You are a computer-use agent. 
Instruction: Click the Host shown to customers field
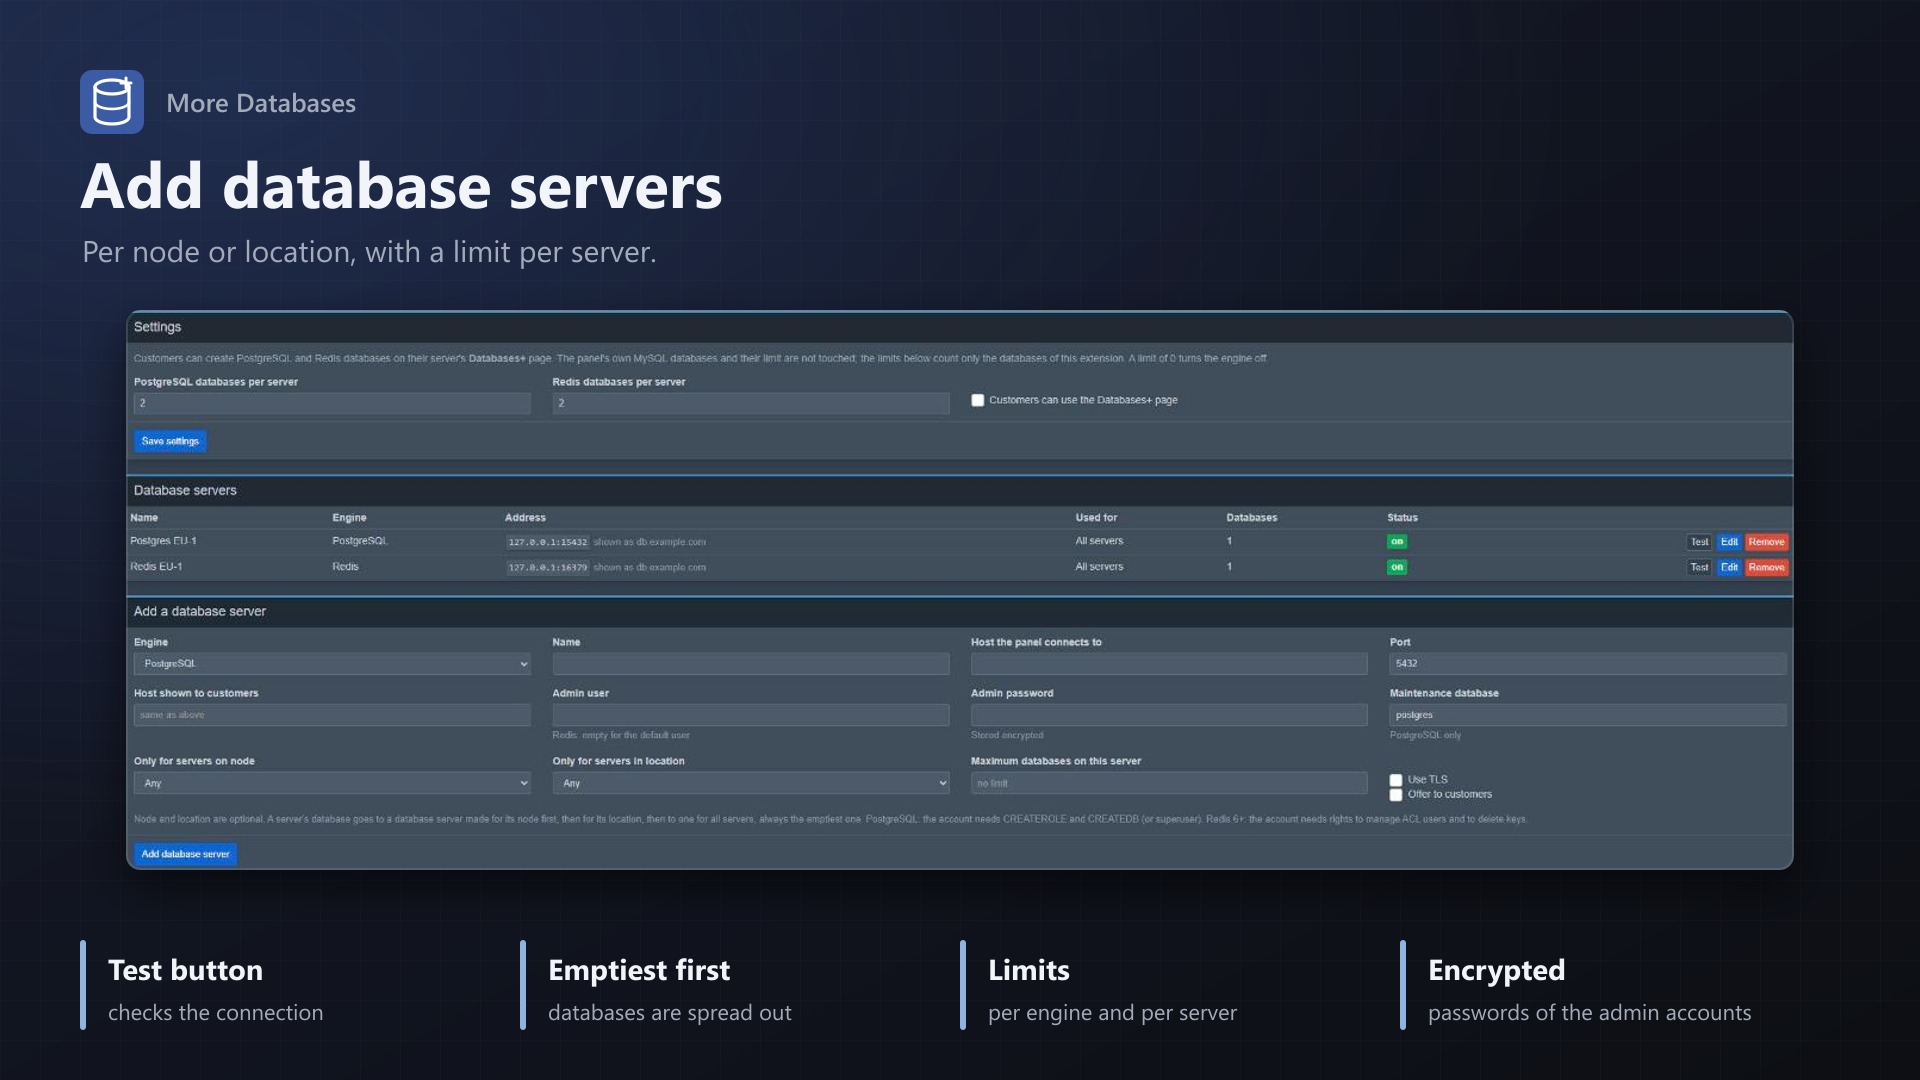[332, 715]
